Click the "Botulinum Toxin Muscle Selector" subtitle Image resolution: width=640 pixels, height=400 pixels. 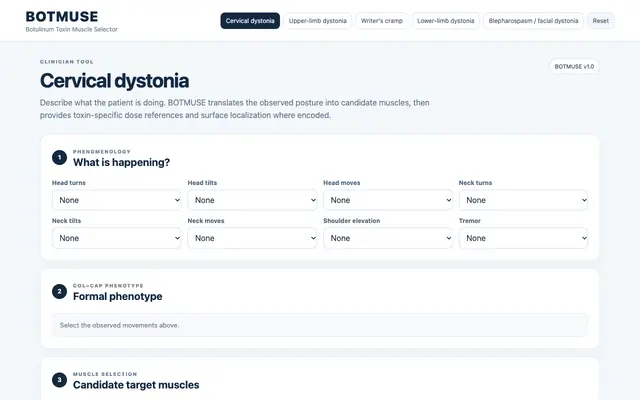coord(71,29)
